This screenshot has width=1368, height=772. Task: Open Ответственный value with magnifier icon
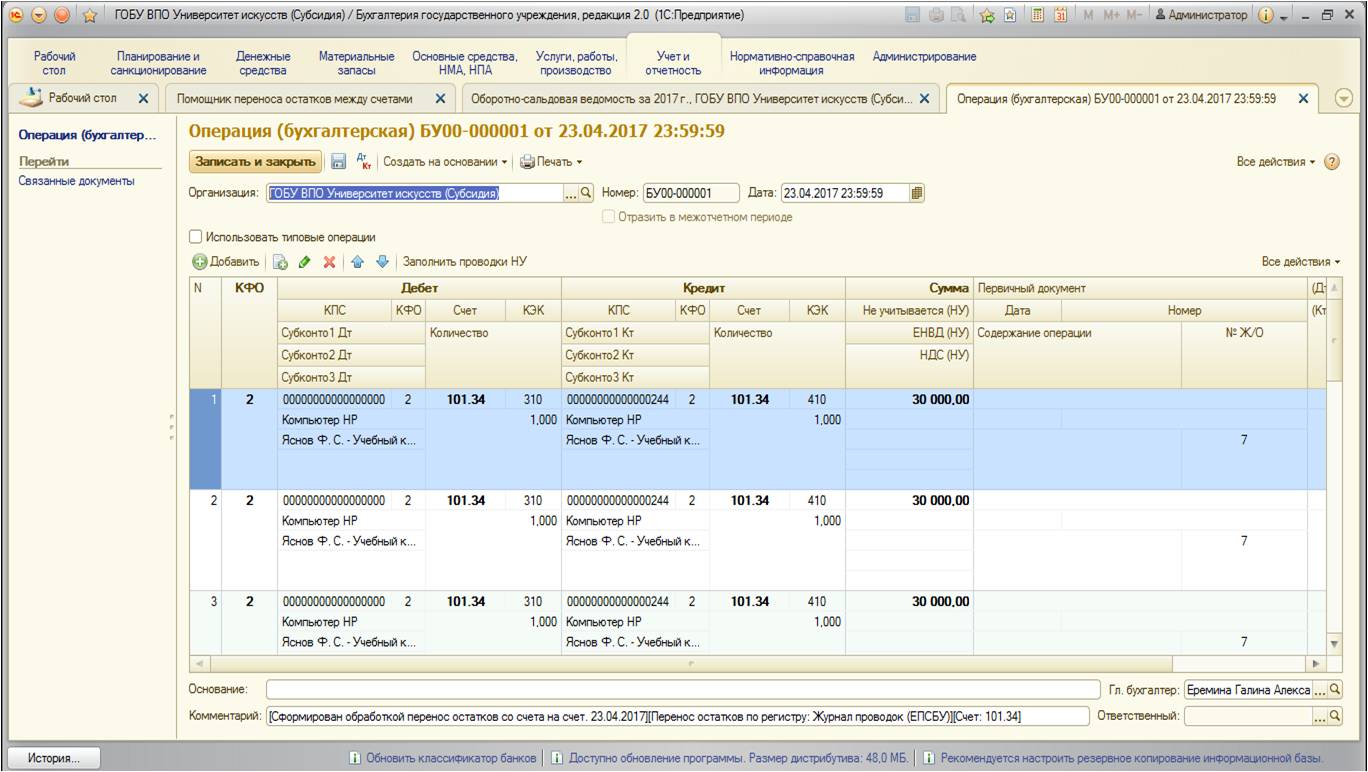pyautogui.click(x=1335, y=716)
